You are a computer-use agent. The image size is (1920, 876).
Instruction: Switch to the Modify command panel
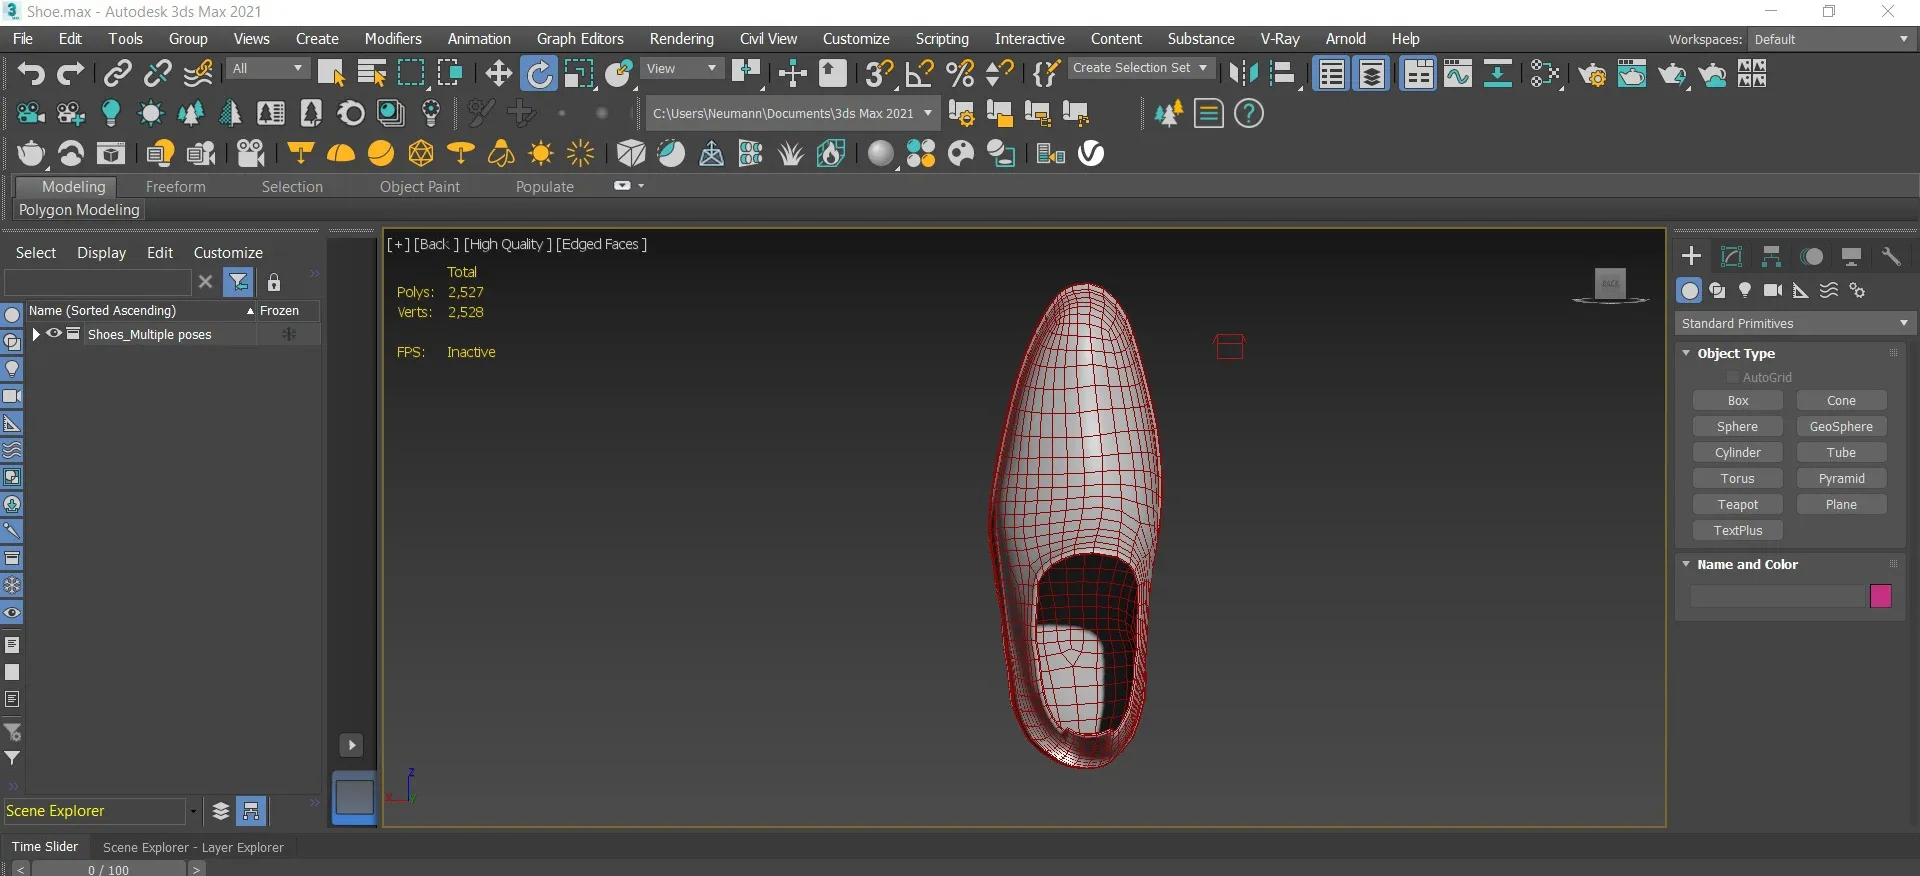click(1731, 256)
